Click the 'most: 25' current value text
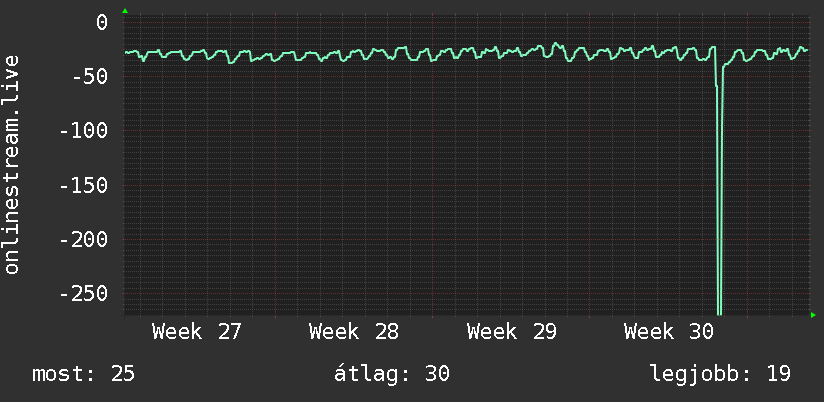 (84, 374)
